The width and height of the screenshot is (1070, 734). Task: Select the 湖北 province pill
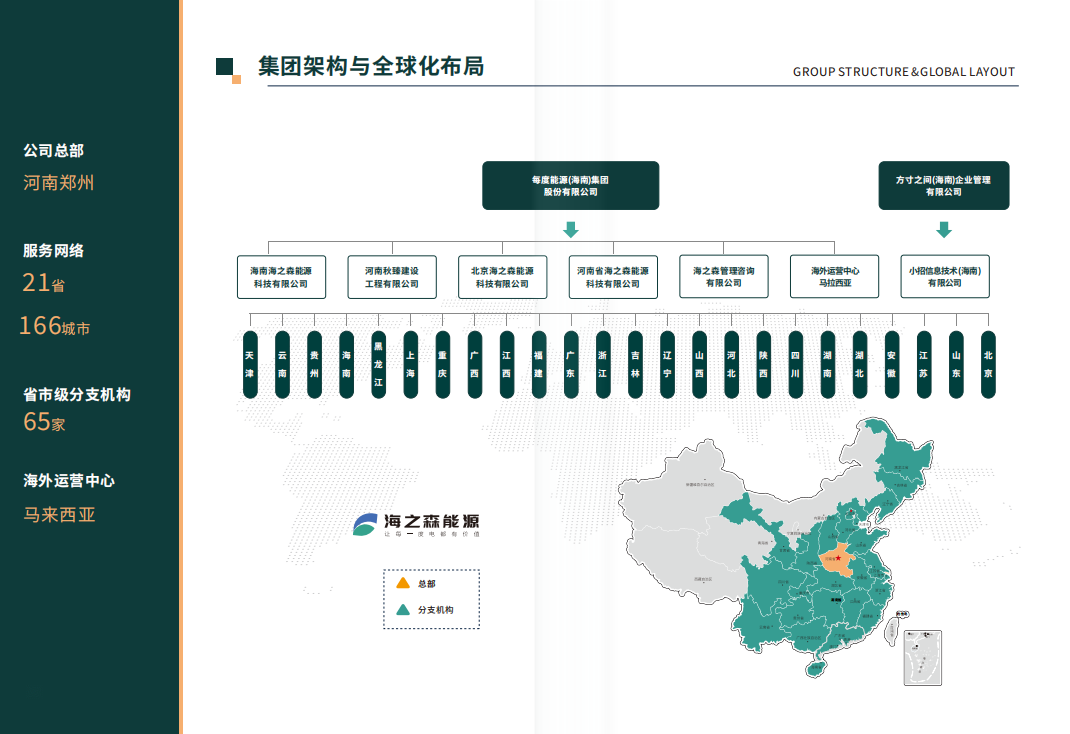pyautogui.click(x=860, y=364)
